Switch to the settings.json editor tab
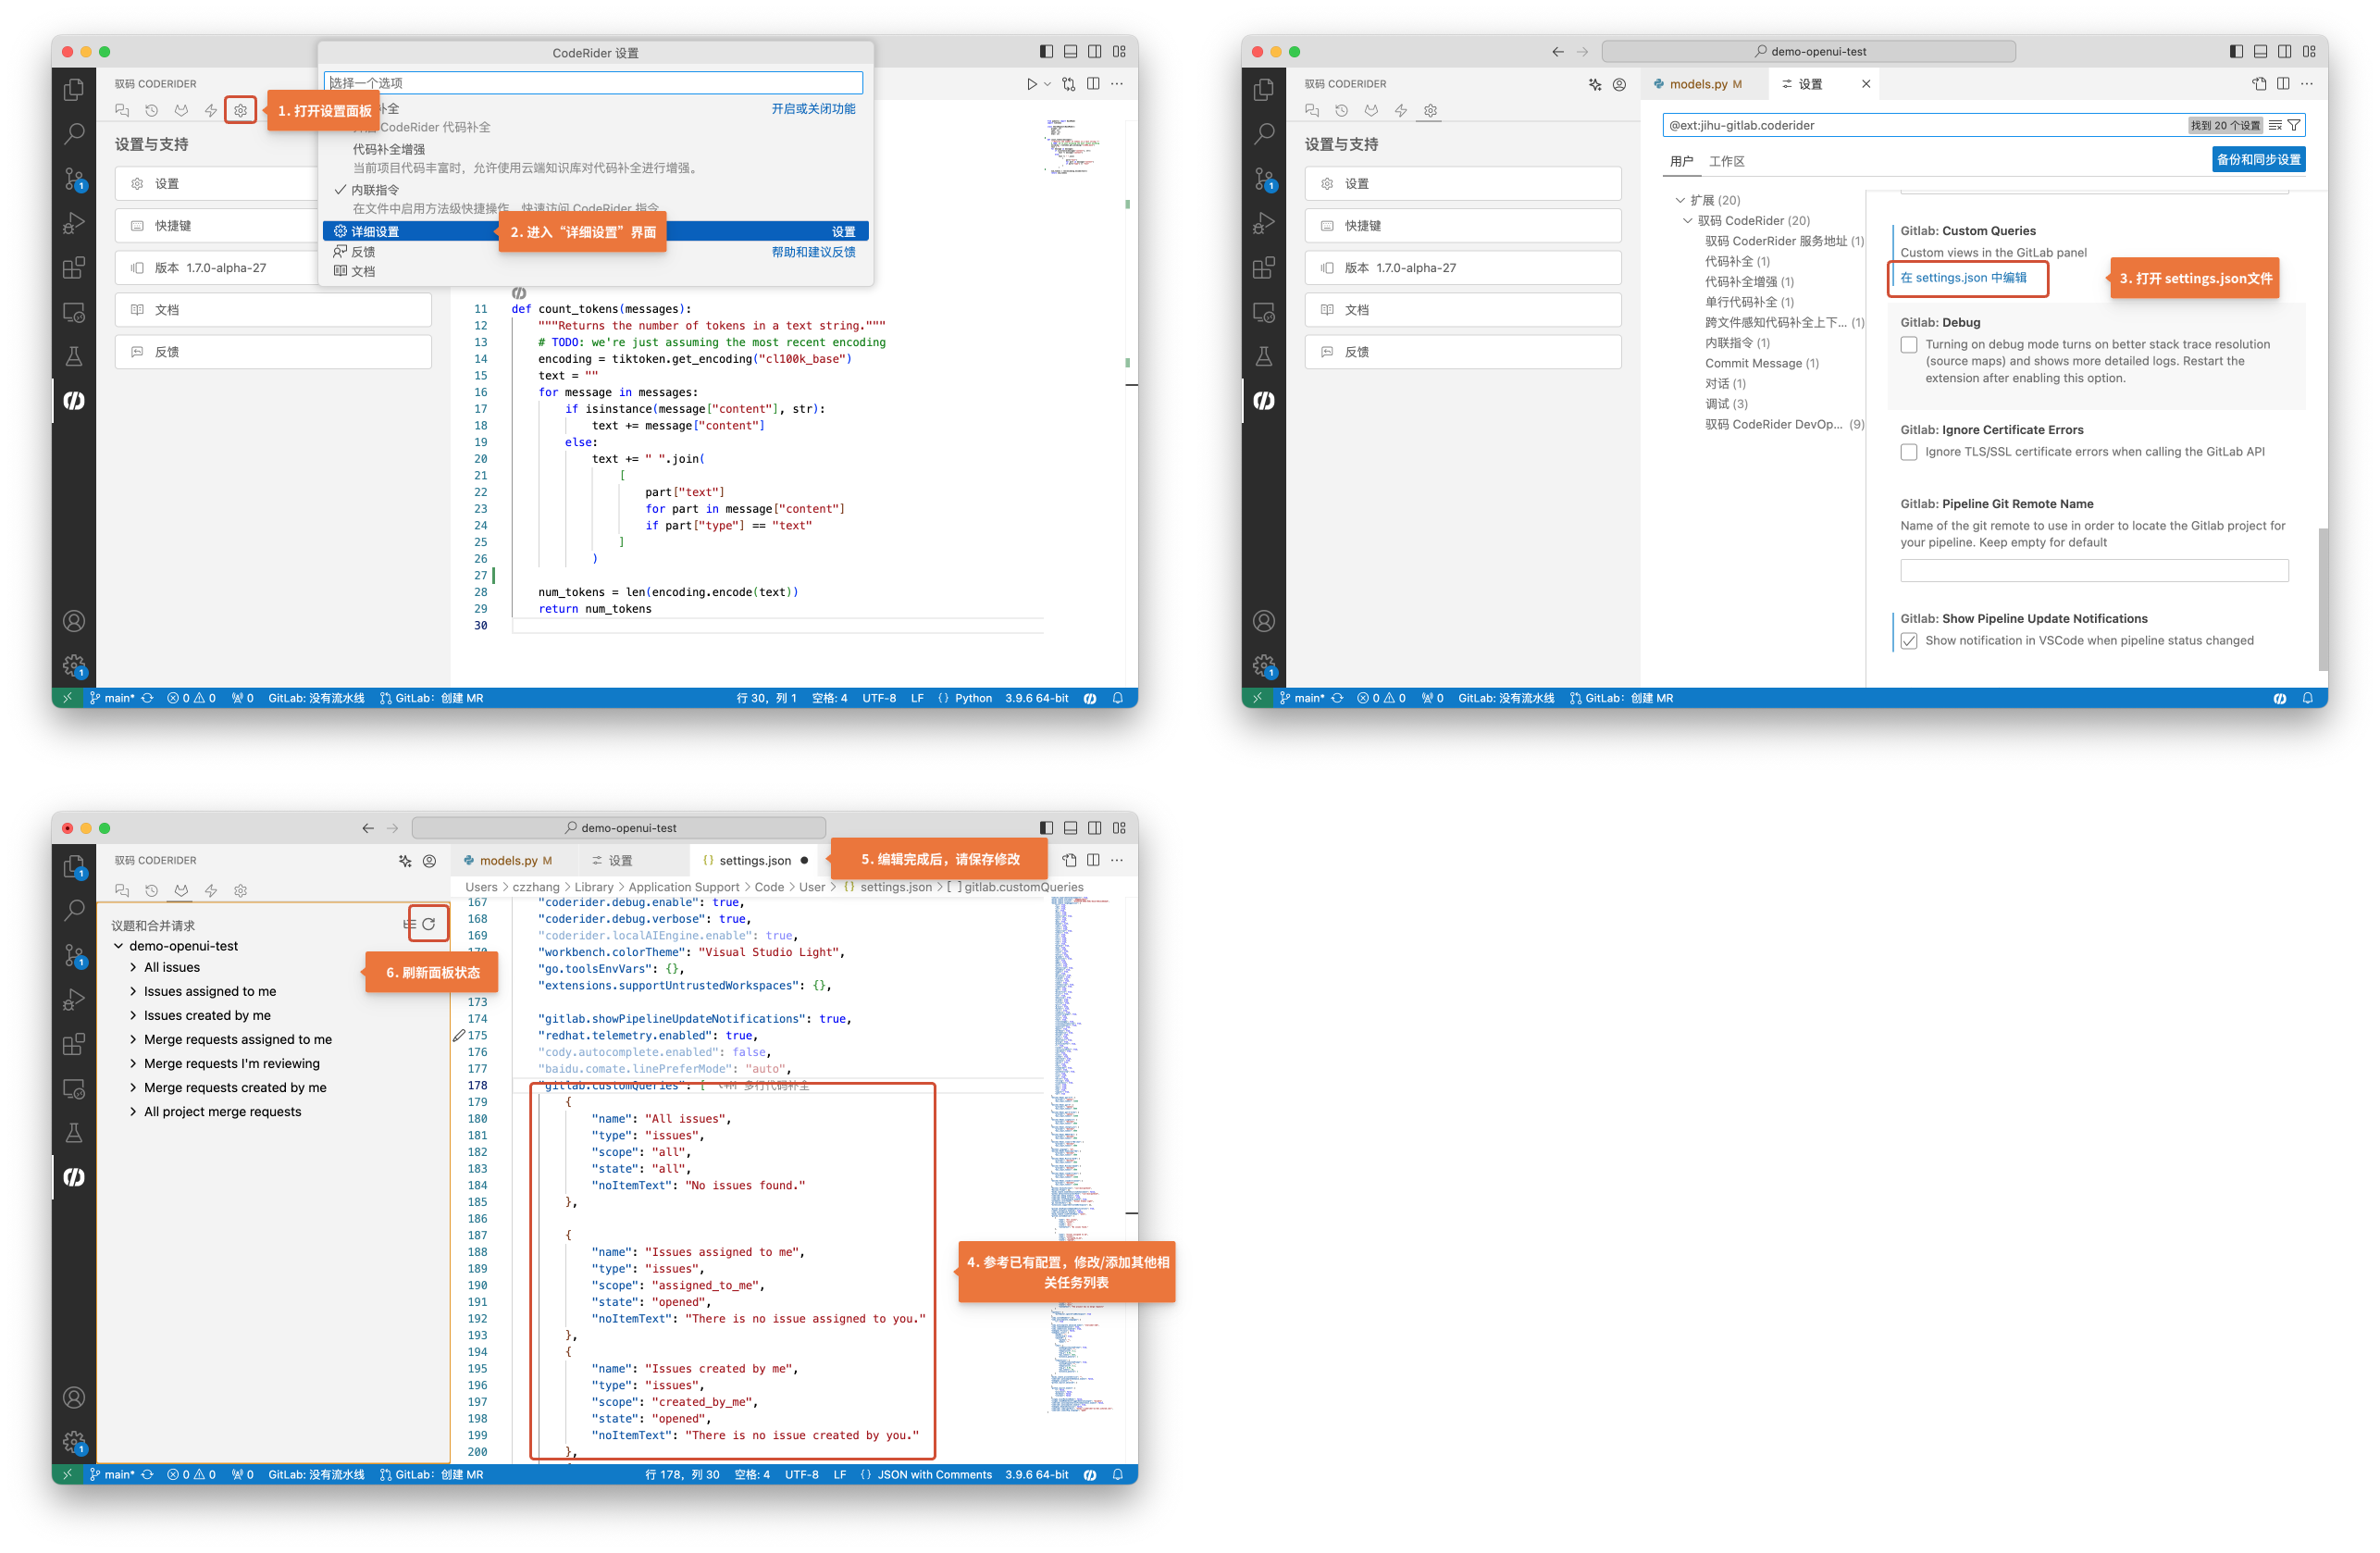2380x1553 pixels. 754,860
